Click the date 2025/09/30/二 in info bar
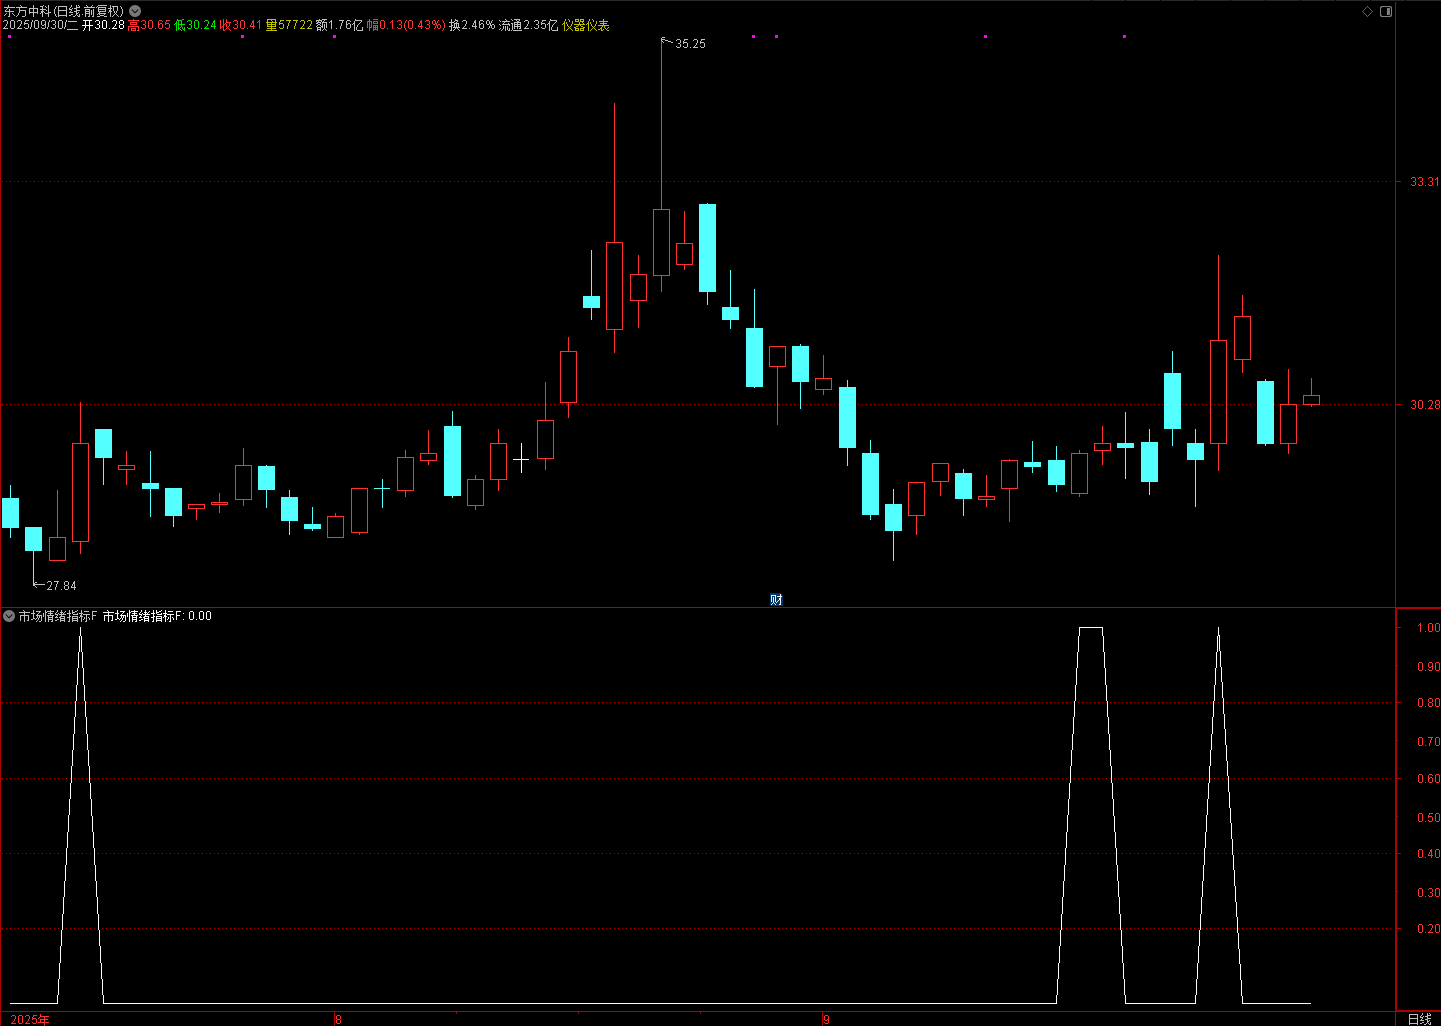The width and height of the screenshot is (1441, 1026). 40,25
